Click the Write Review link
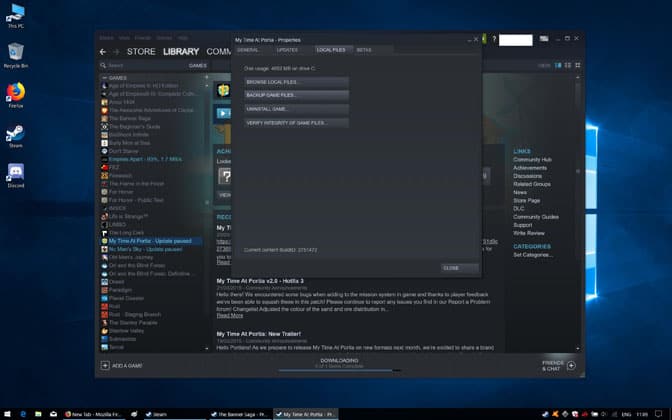 pyautogui.click(x=529, y=233)
